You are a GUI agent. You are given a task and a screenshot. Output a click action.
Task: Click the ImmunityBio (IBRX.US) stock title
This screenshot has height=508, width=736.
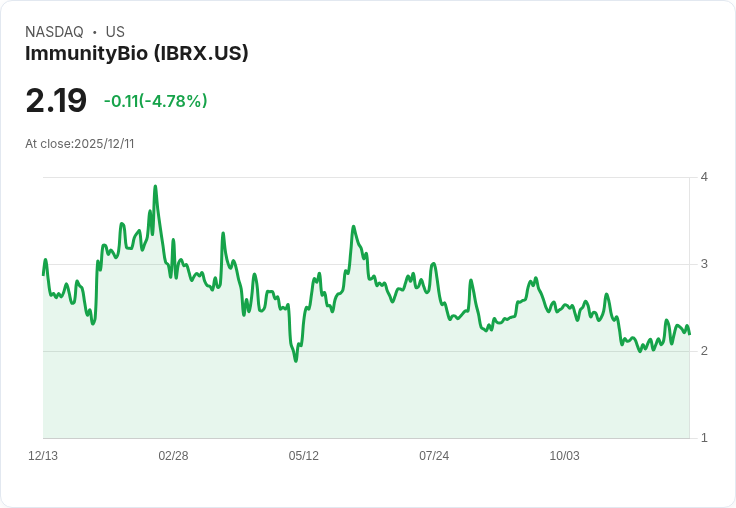(x=137, y=54)
